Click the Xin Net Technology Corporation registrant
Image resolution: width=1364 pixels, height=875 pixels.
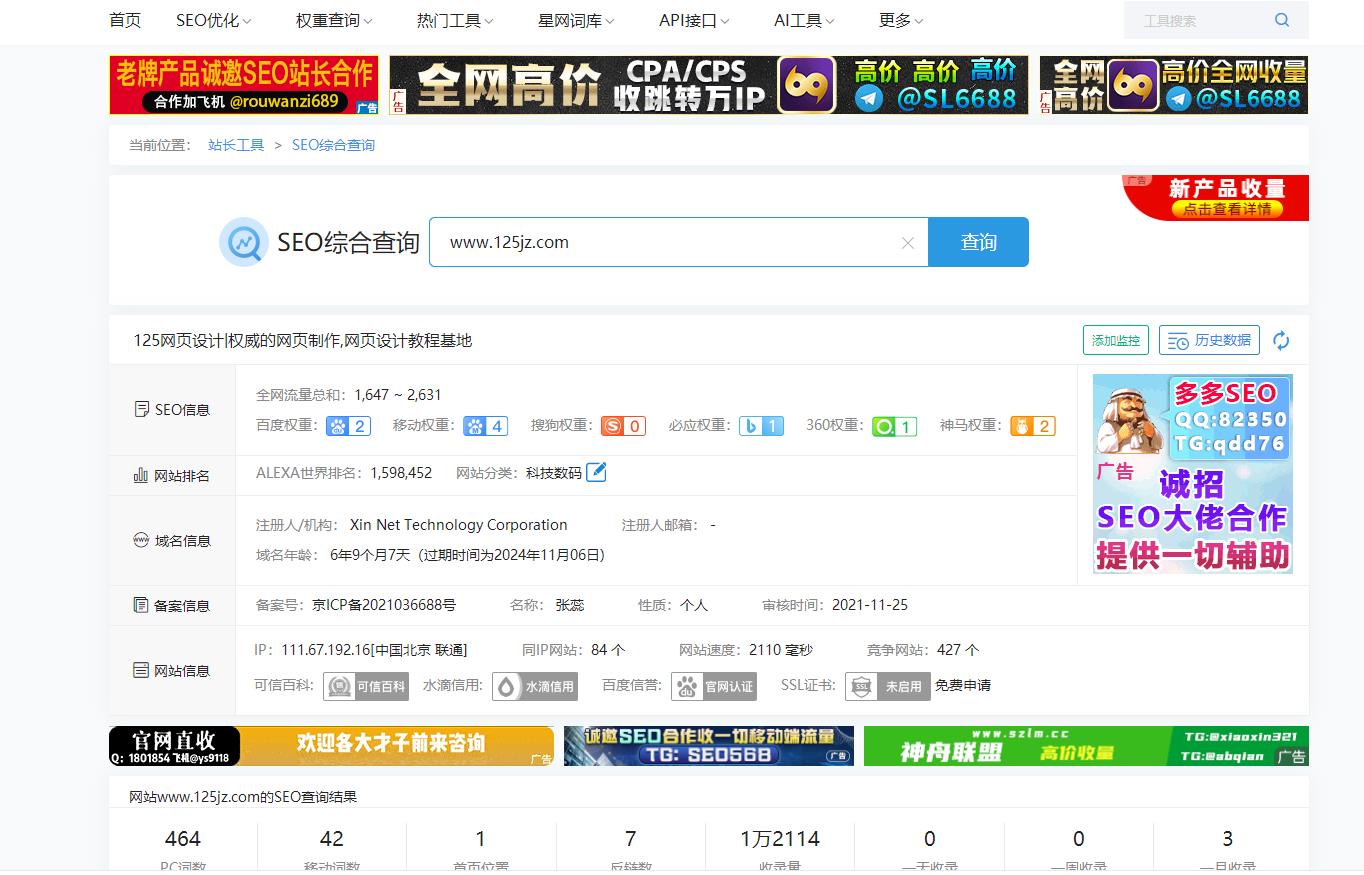click(x=458, y=525)
